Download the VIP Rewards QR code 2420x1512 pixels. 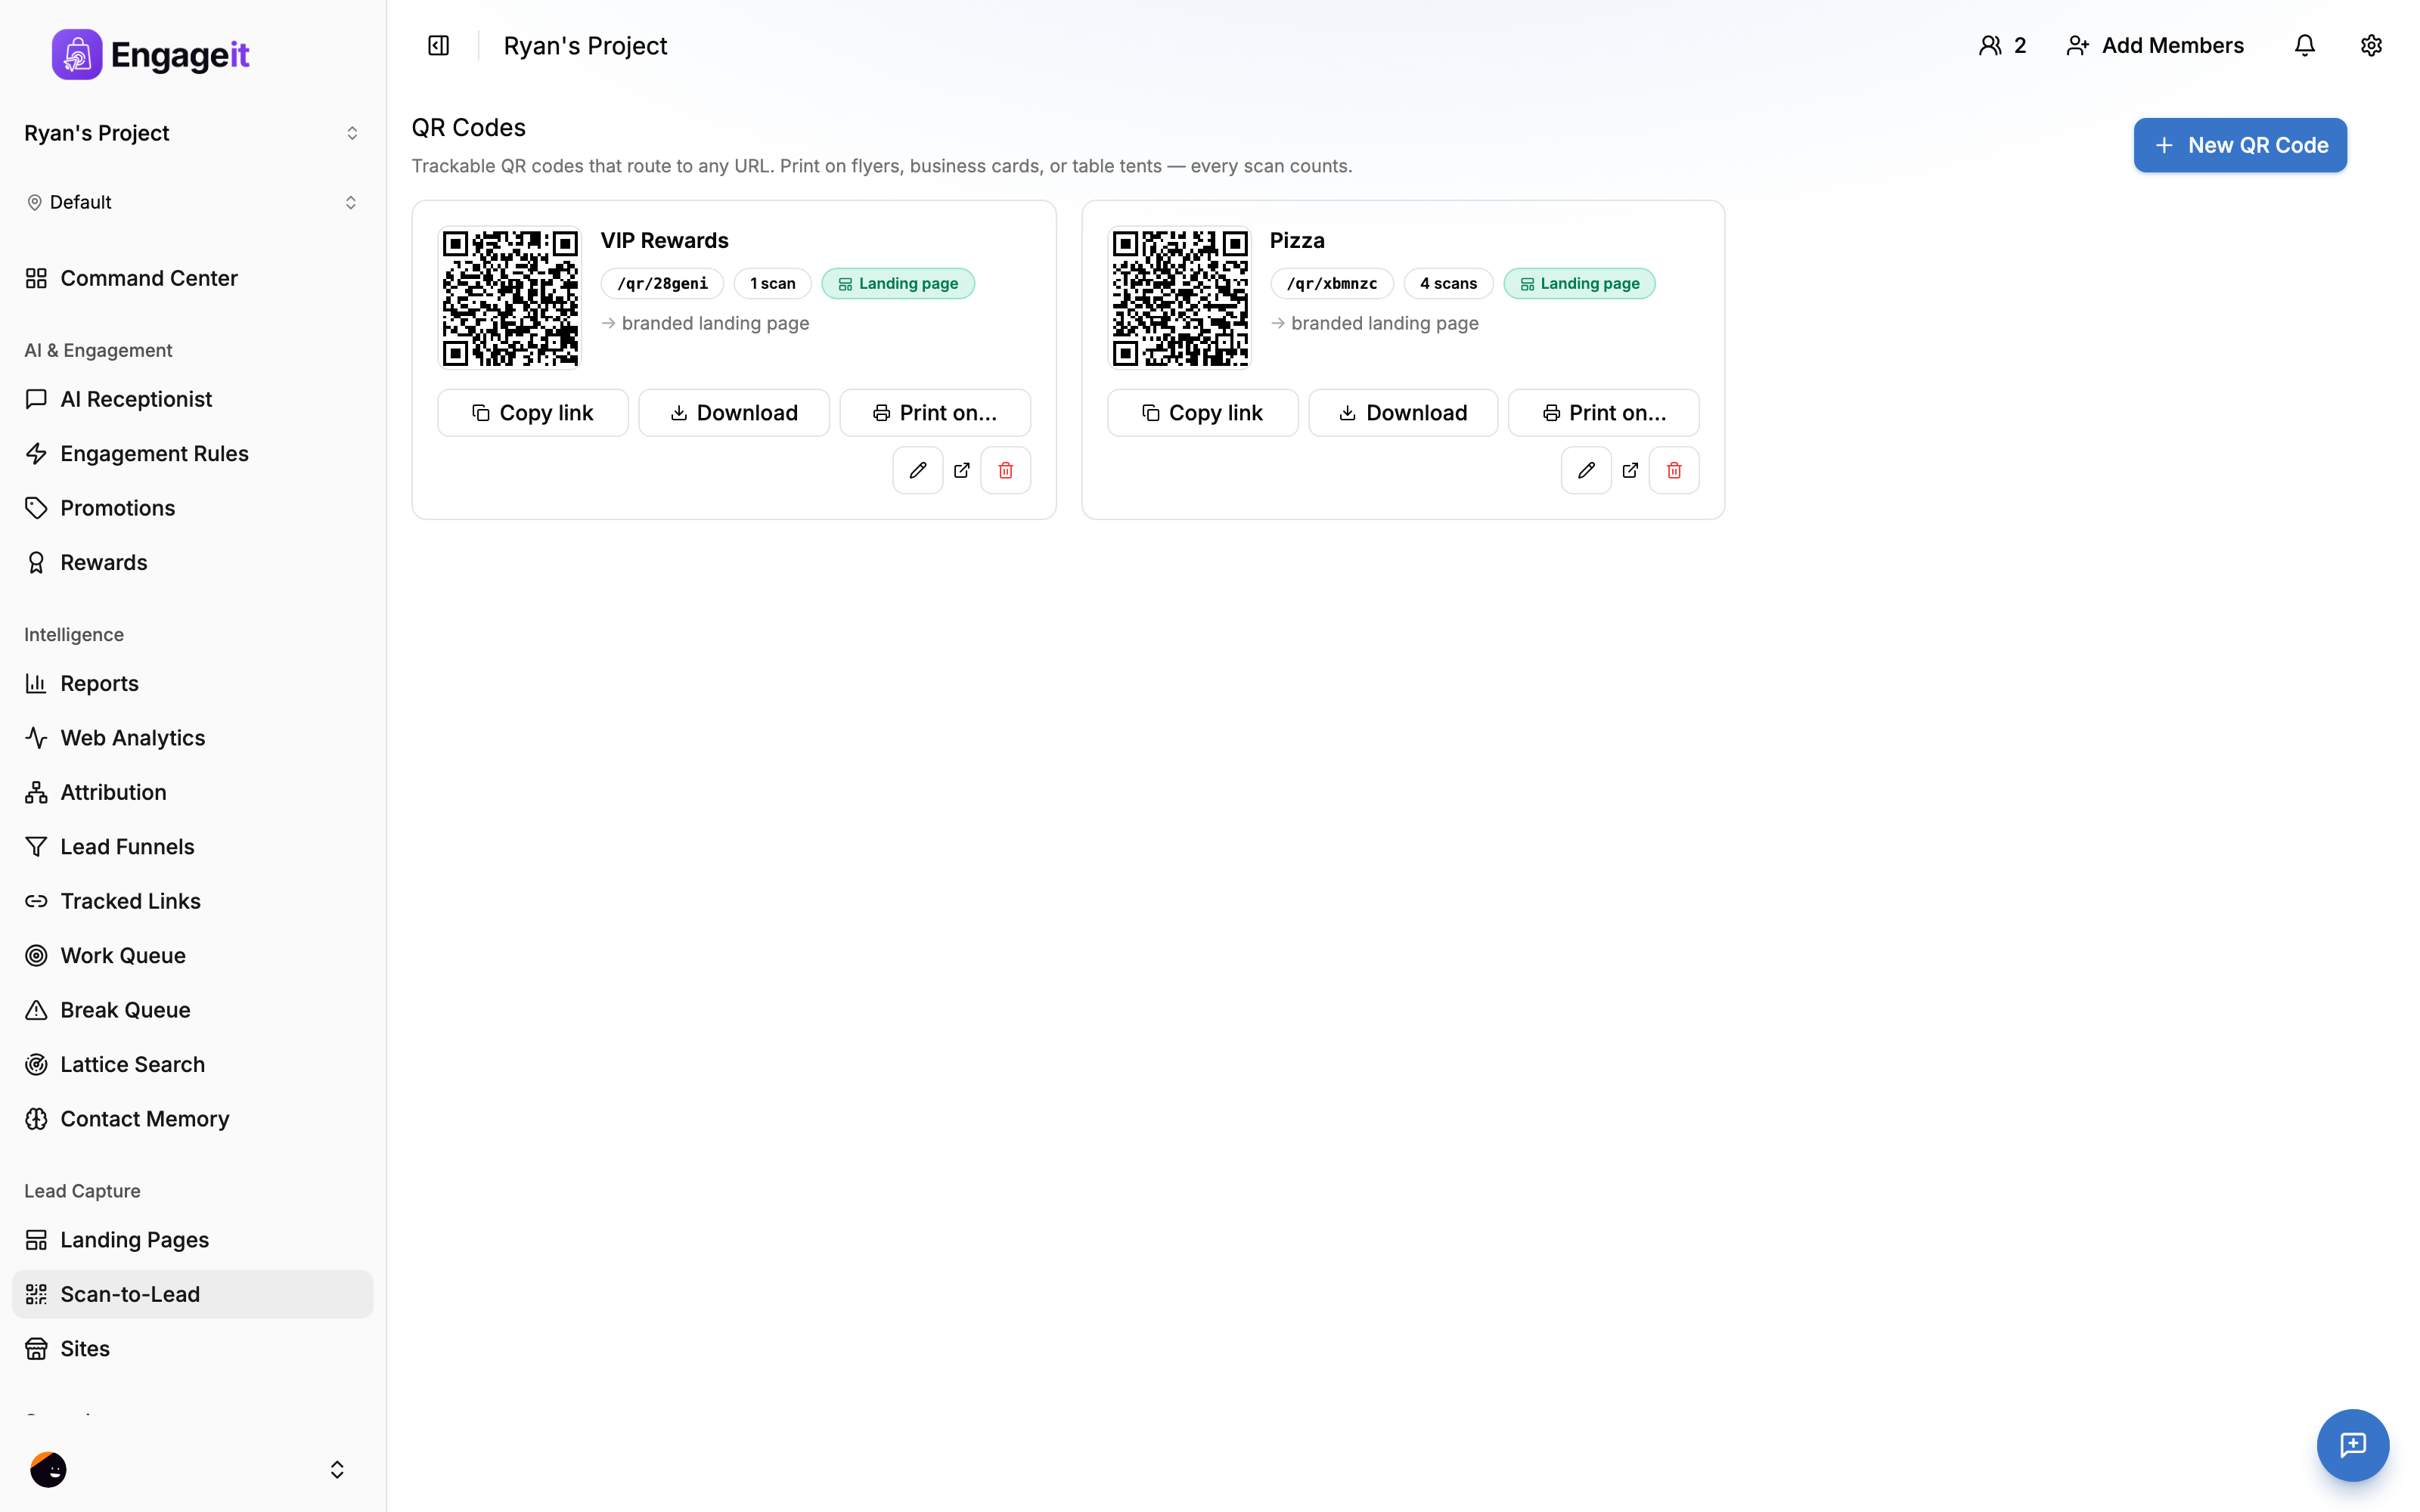734,413
